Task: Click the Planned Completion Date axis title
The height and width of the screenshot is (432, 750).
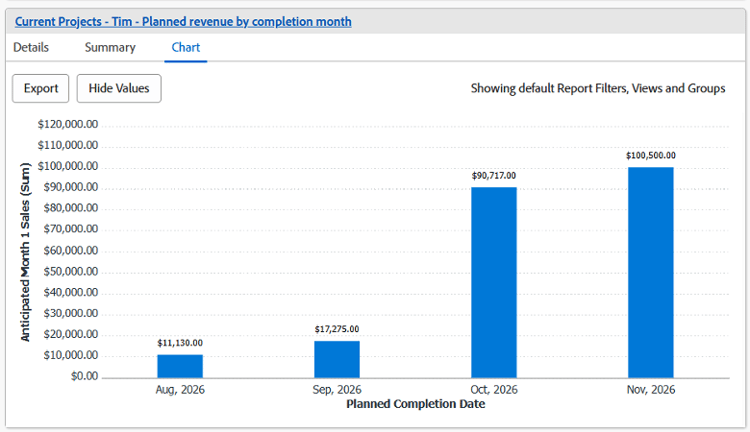Action: tap(416, 404)
